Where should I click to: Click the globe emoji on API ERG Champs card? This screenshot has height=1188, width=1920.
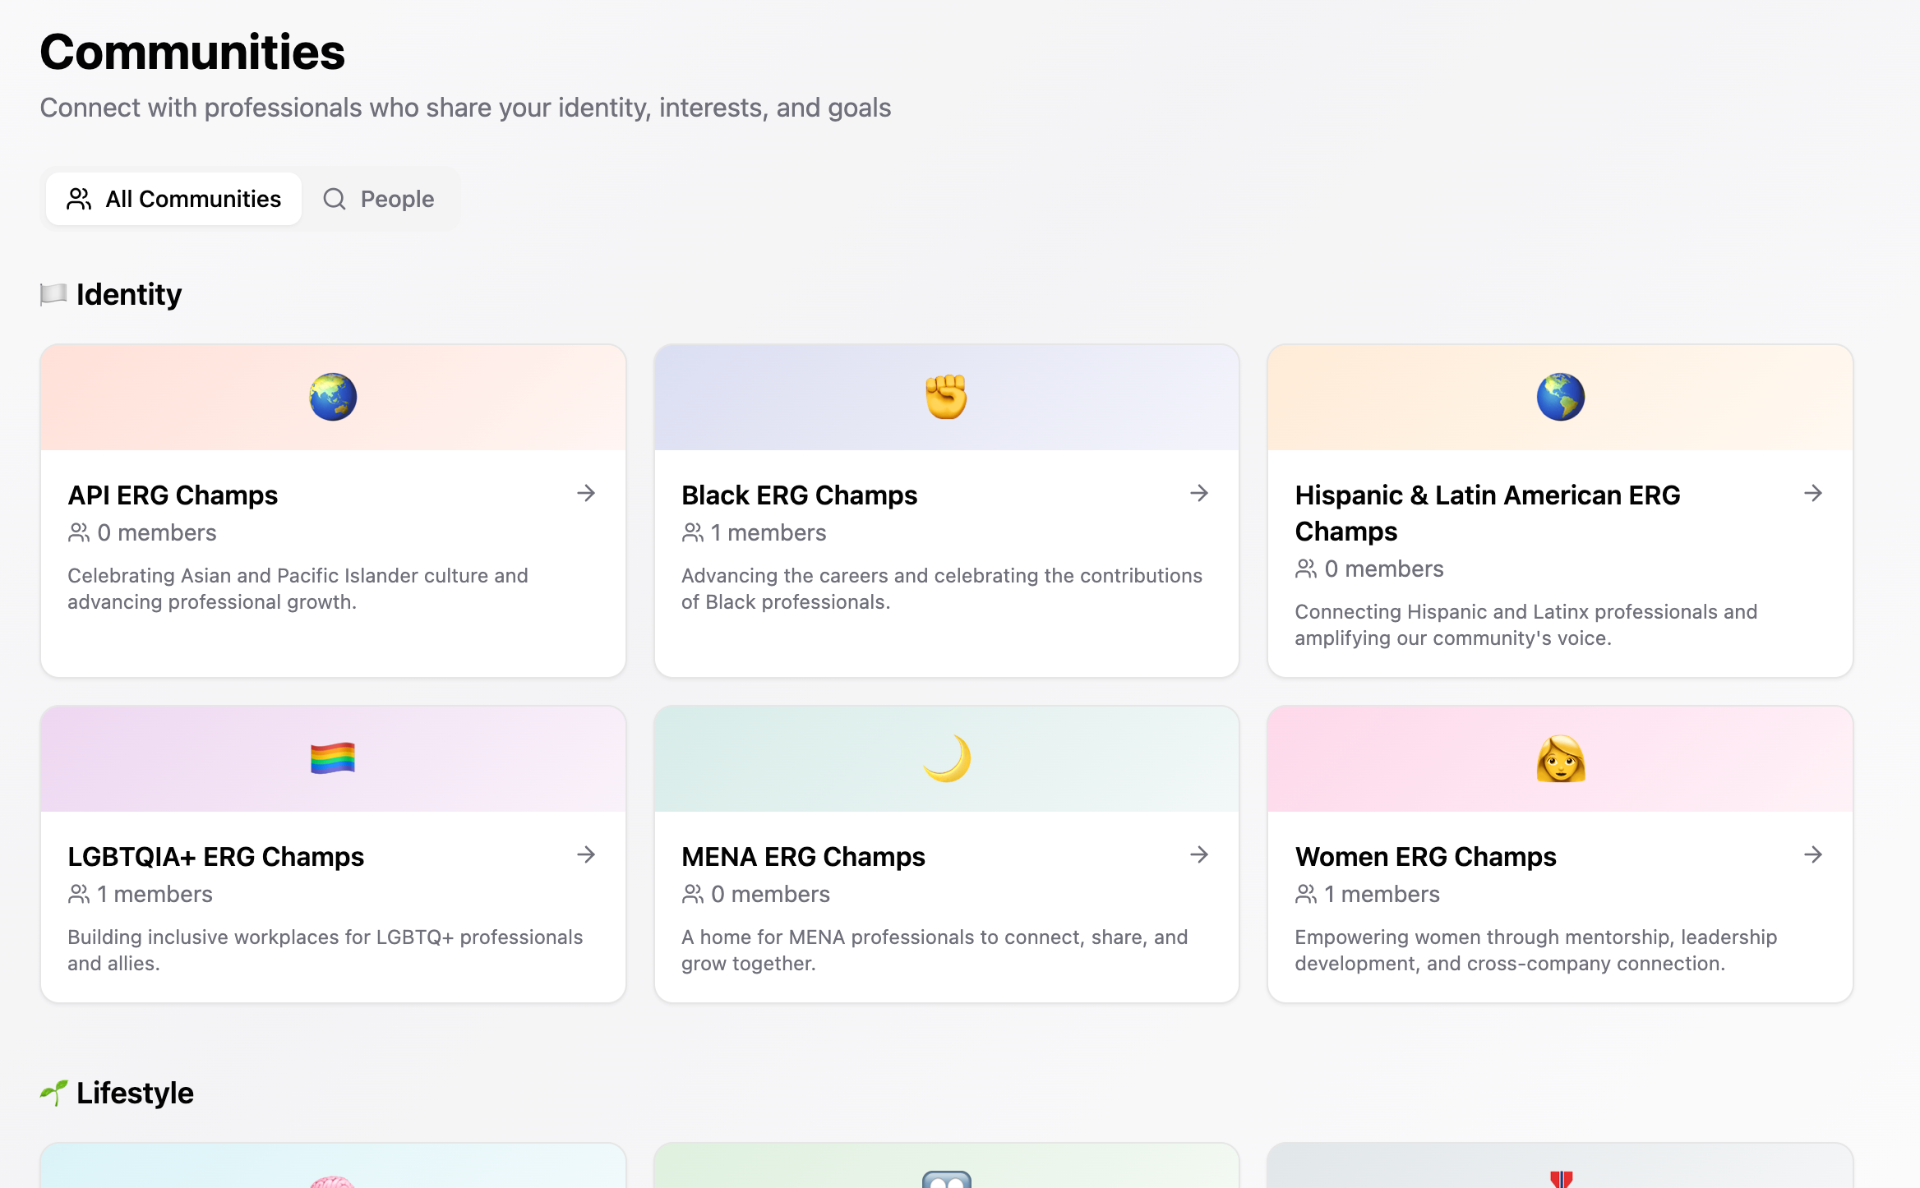coord(333,397)
